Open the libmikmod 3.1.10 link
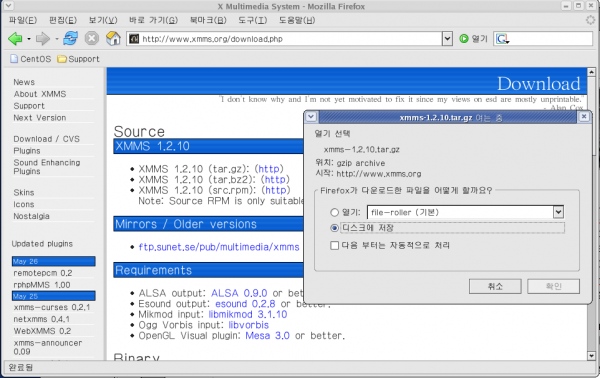The image size is (600, 378). click(248, 314)
